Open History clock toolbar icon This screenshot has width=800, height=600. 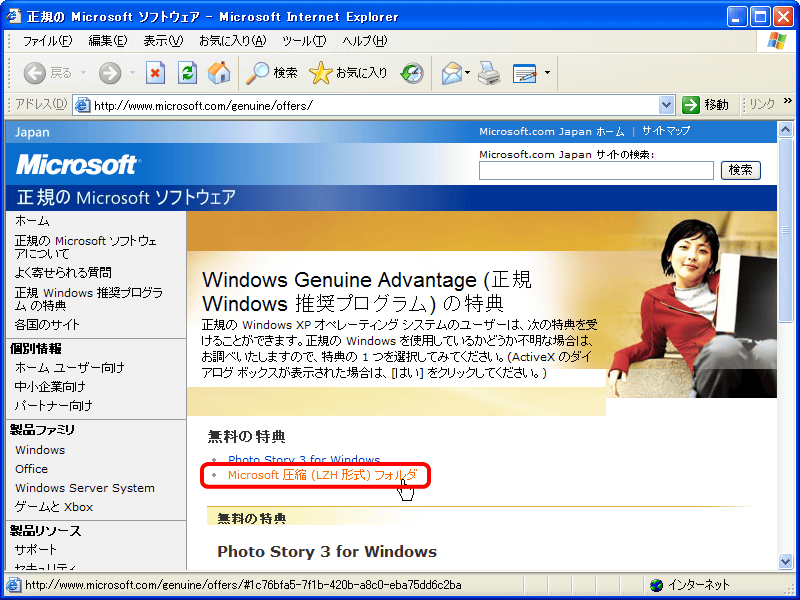pos(412,73)
